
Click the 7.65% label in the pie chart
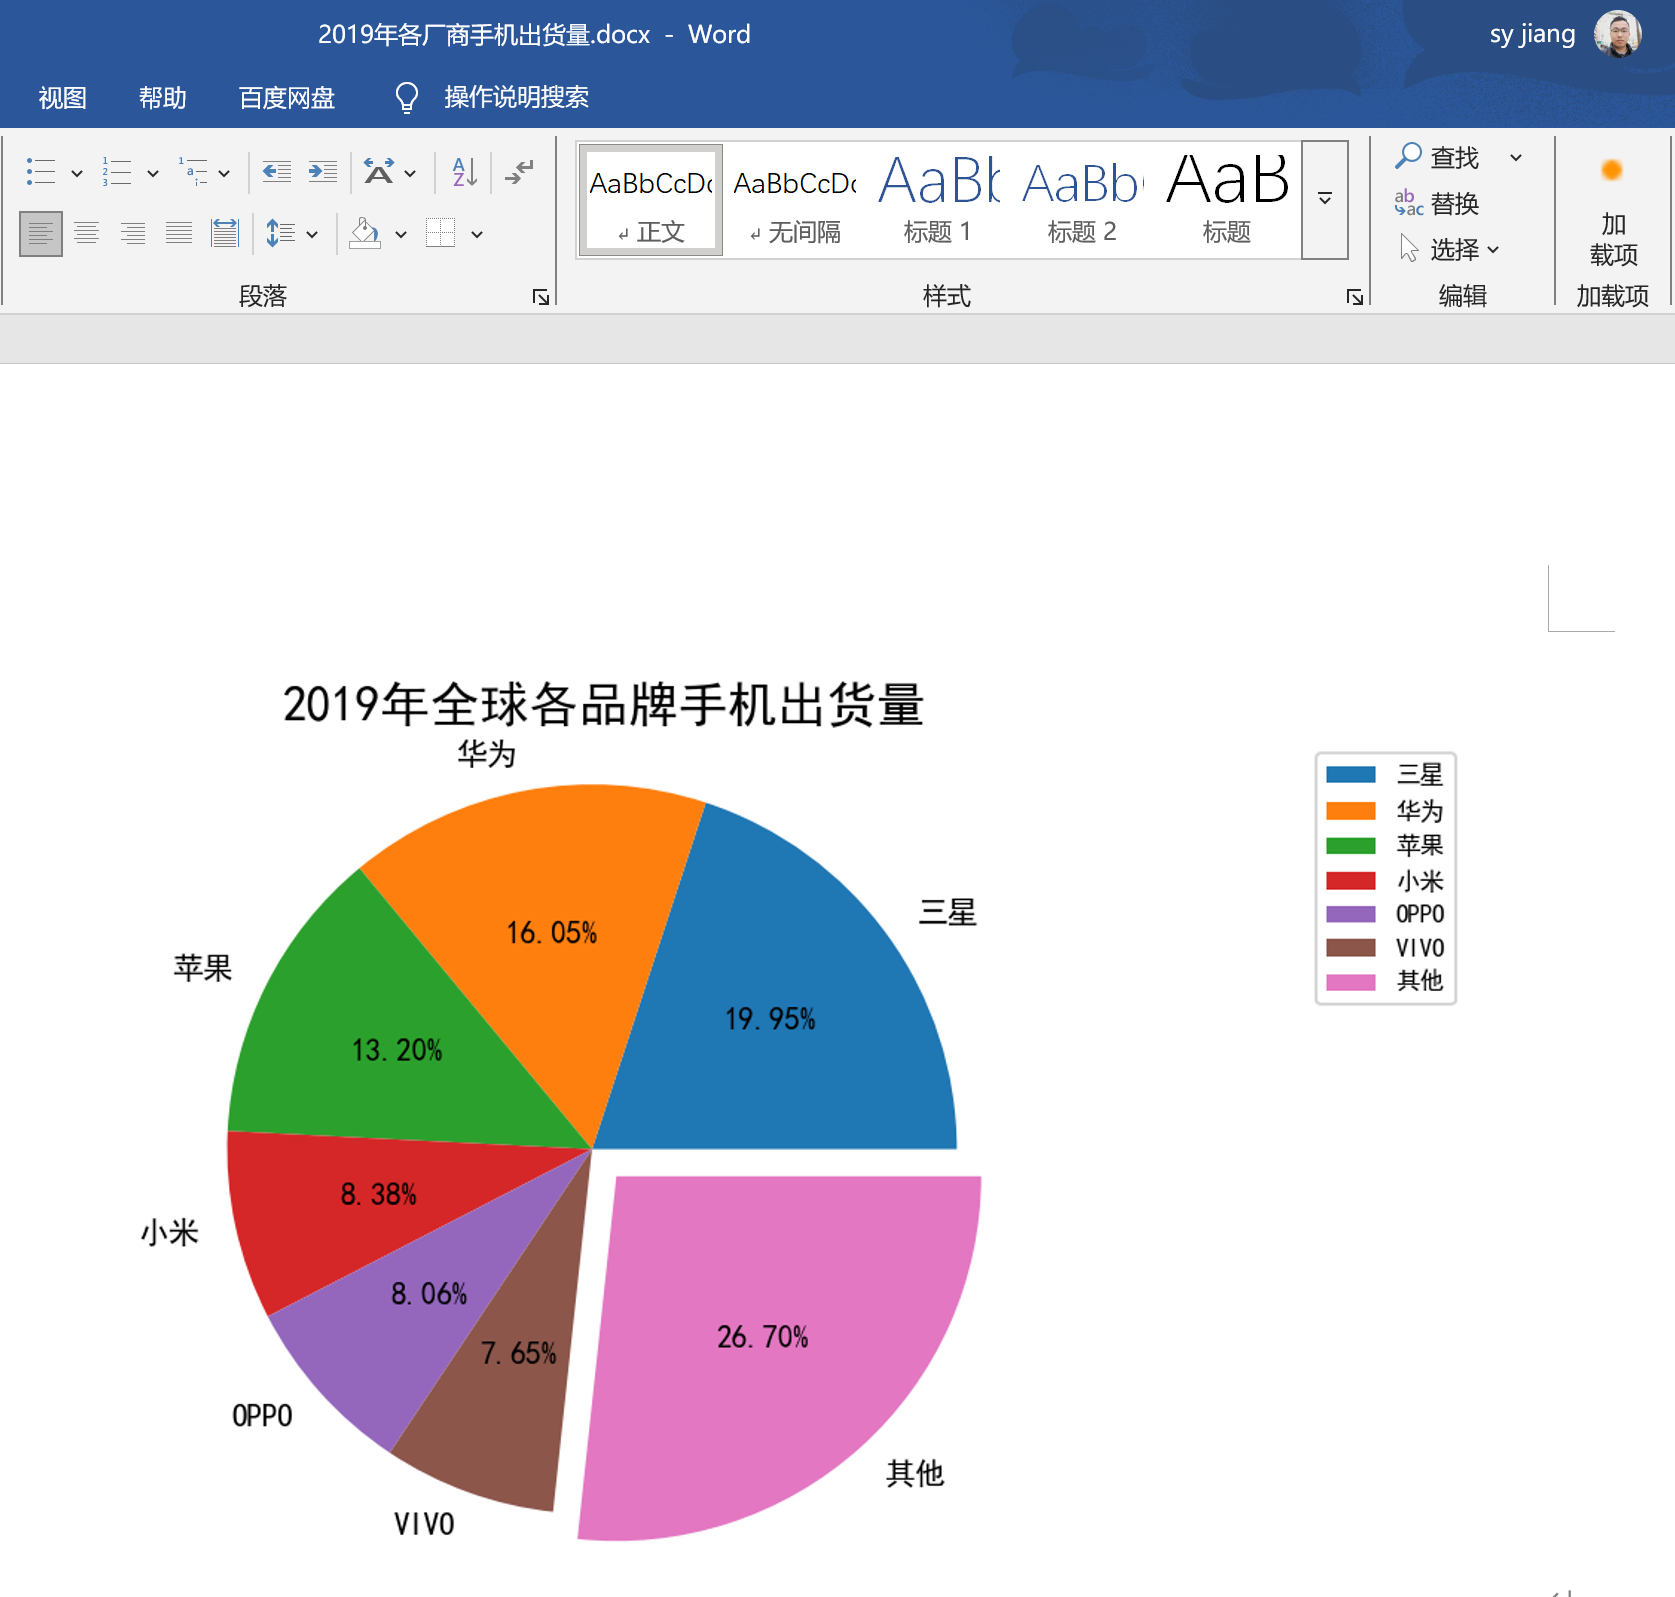pos(518,1353)
